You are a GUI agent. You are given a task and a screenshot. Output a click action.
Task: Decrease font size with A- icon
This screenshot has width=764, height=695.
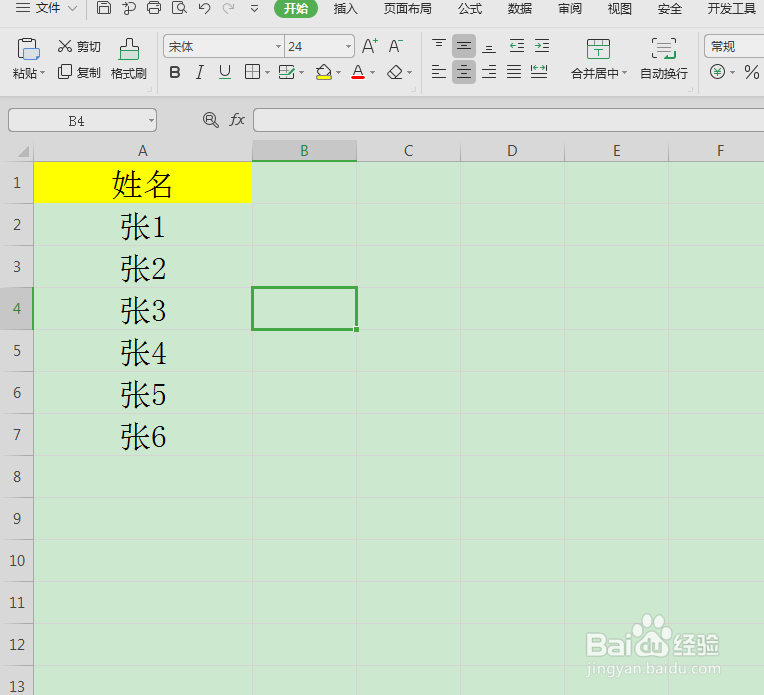tap(396, 46)
